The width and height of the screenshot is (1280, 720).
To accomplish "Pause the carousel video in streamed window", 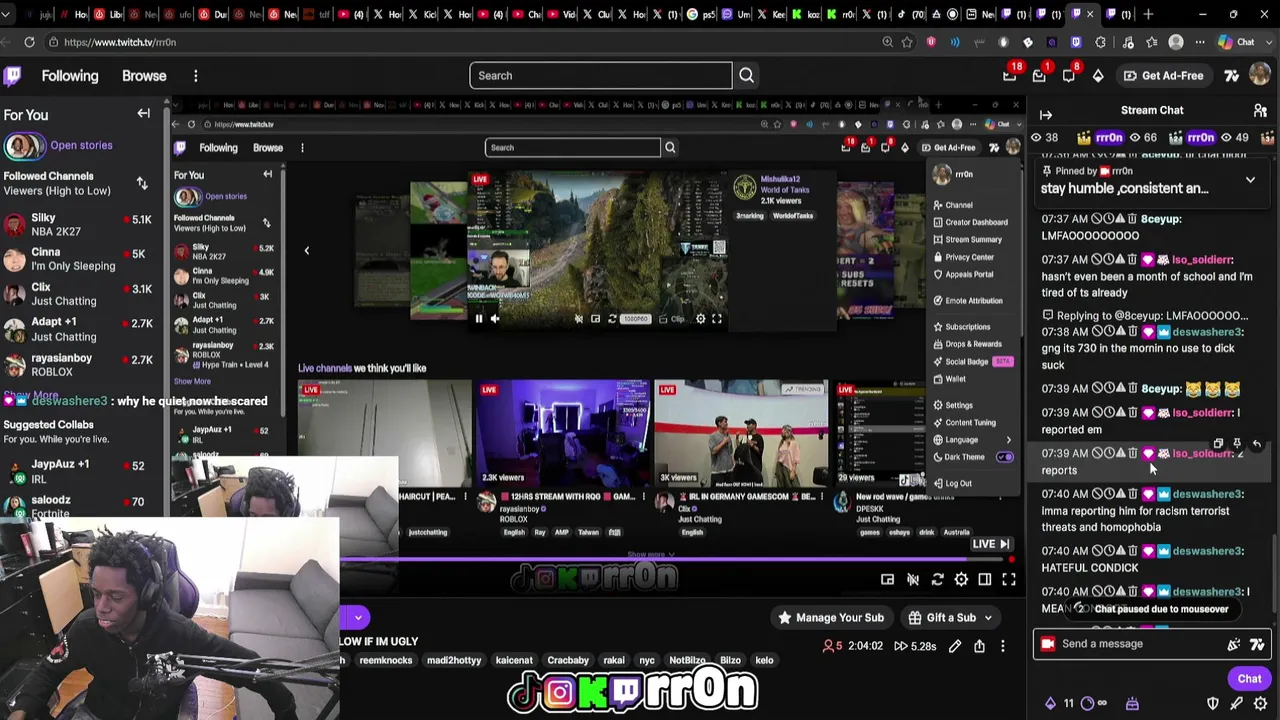I will pyautogui.click(x=478, y=319).
